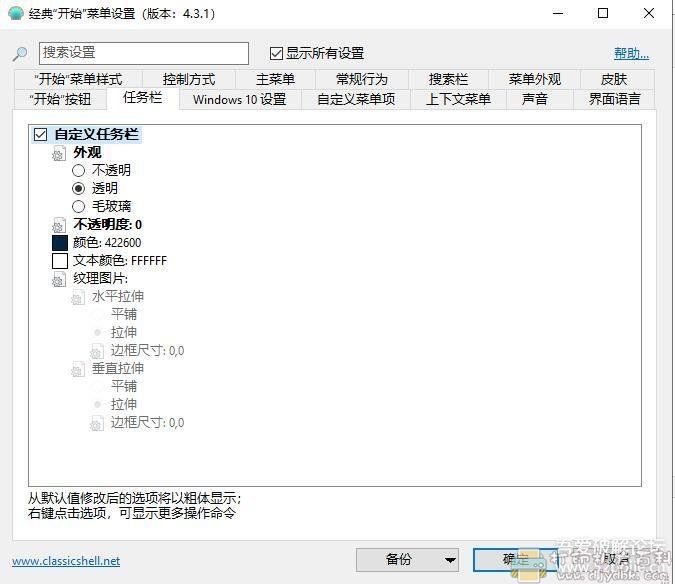The image size is (675, 584).
Task: Select the 毛玻璃 radio option
Action: point(78,207)
